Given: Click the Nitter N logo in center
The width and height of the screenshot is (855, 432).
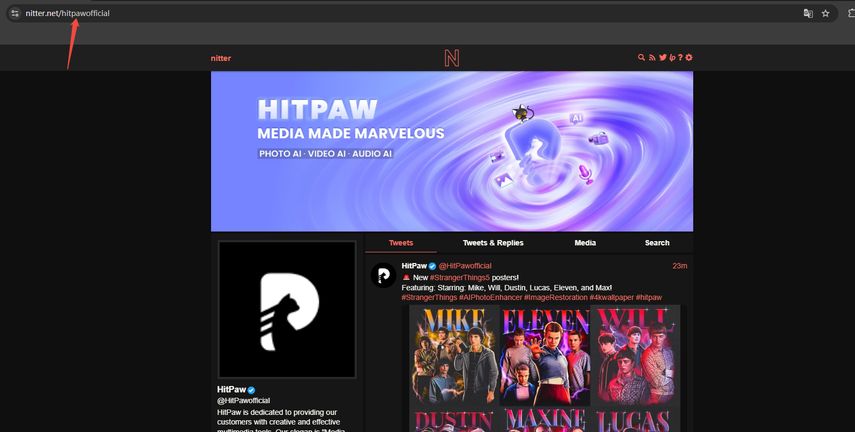Looking at the screenshot, I should click(452, 58).
